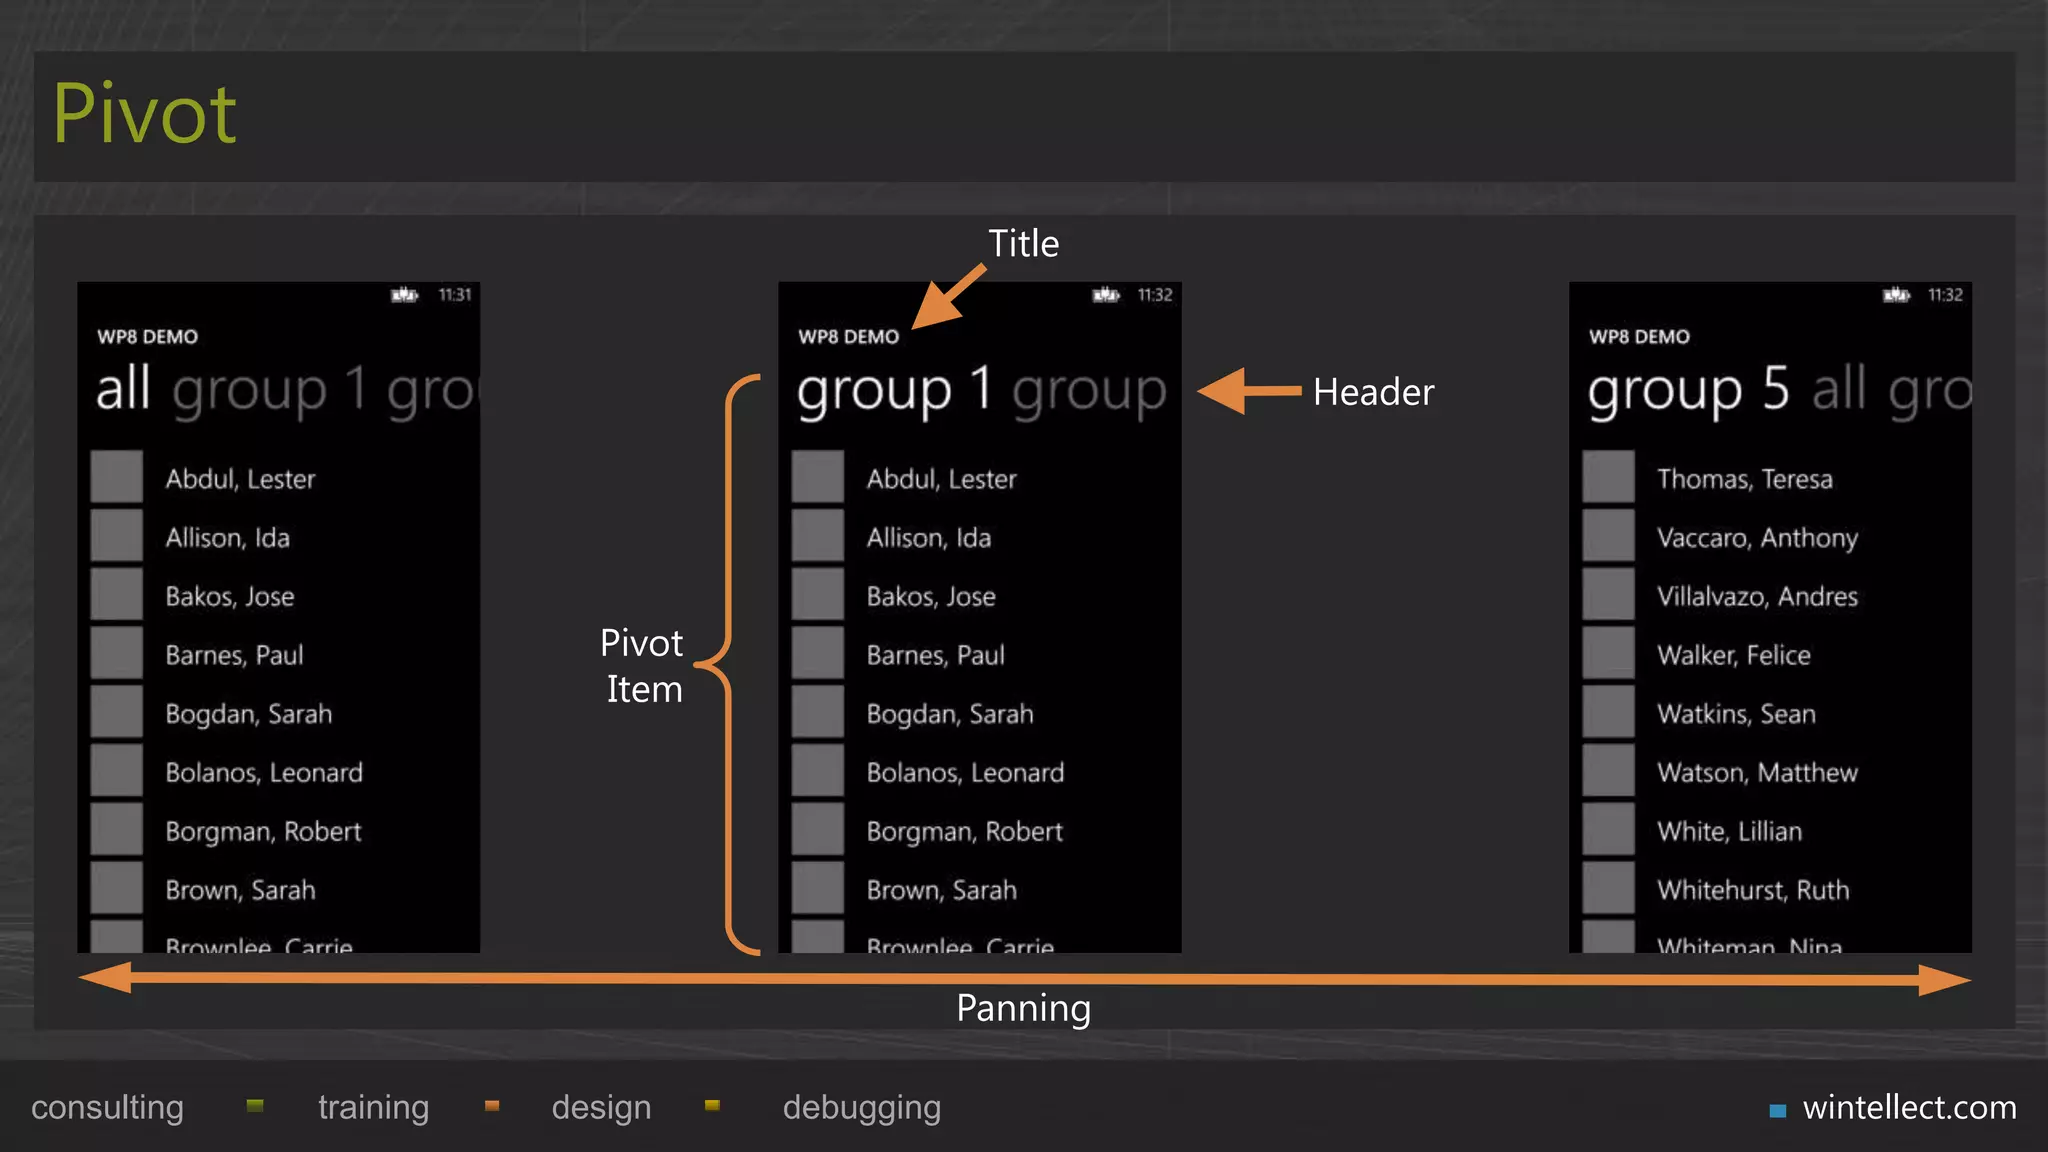The image size is (2048, 1152).
Task: Open the wintellect.com link
Action: click(x=1908, y=1108)
